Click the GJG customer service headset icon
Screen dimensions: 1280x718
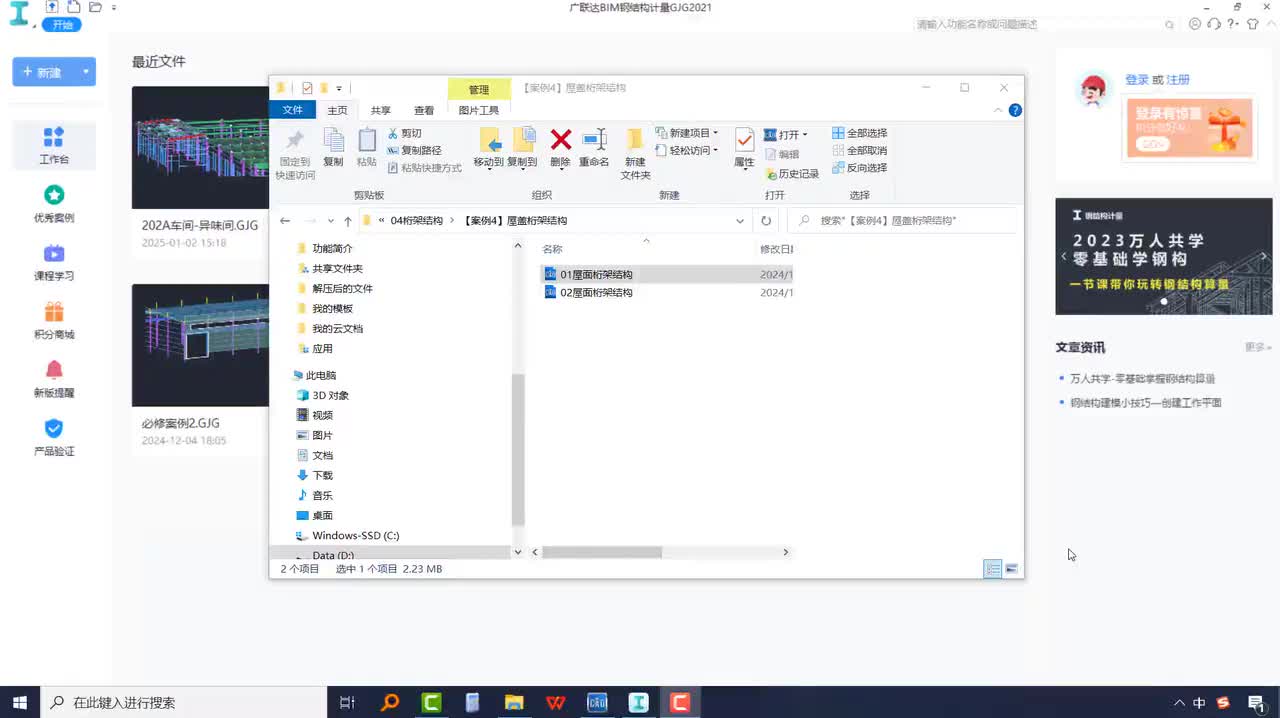(1214, 24)
